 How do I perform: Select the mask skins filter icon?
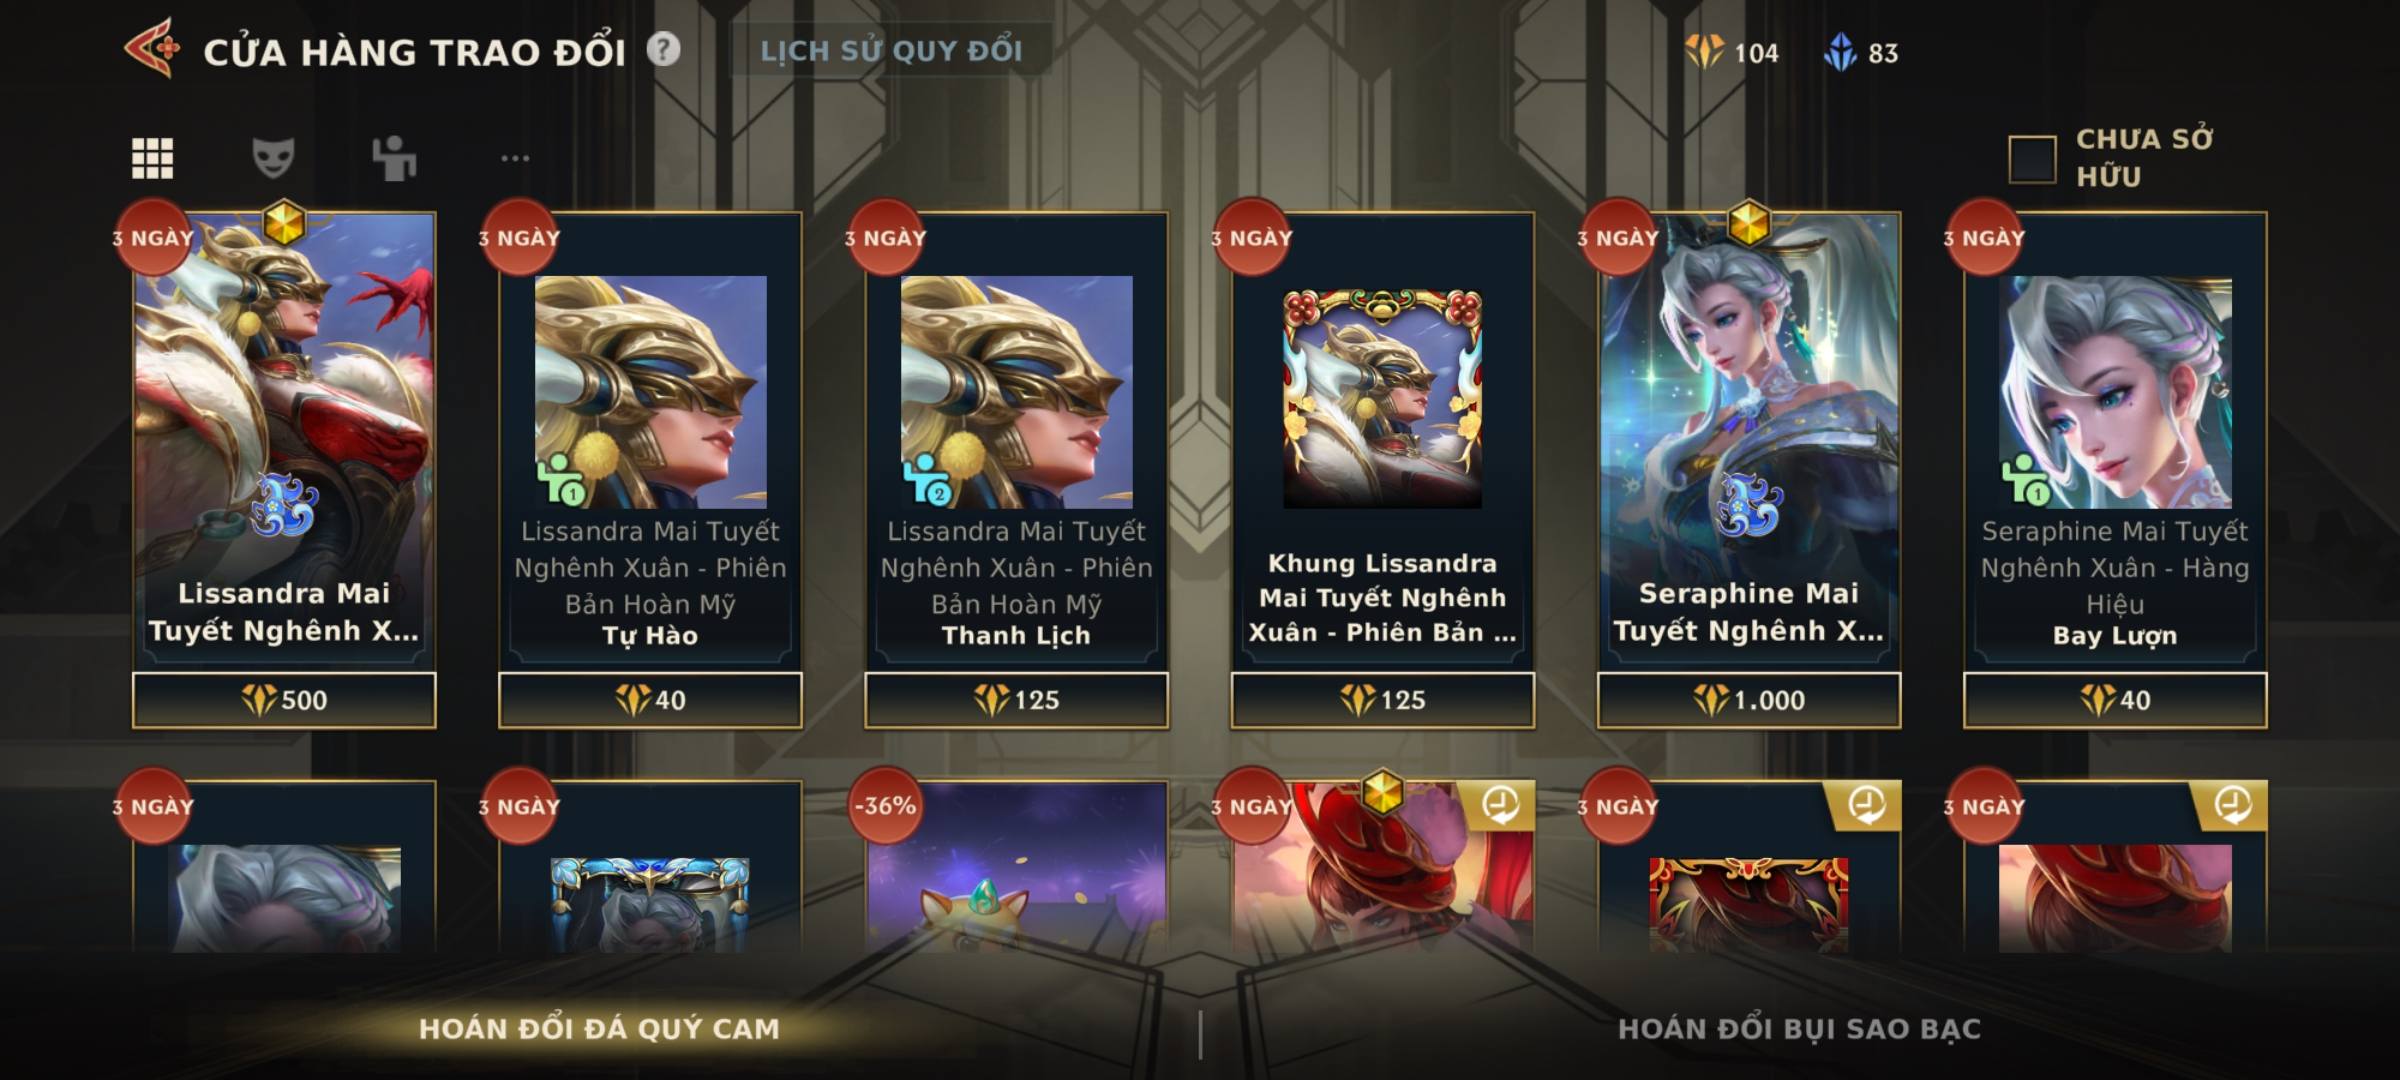[272, 158]
